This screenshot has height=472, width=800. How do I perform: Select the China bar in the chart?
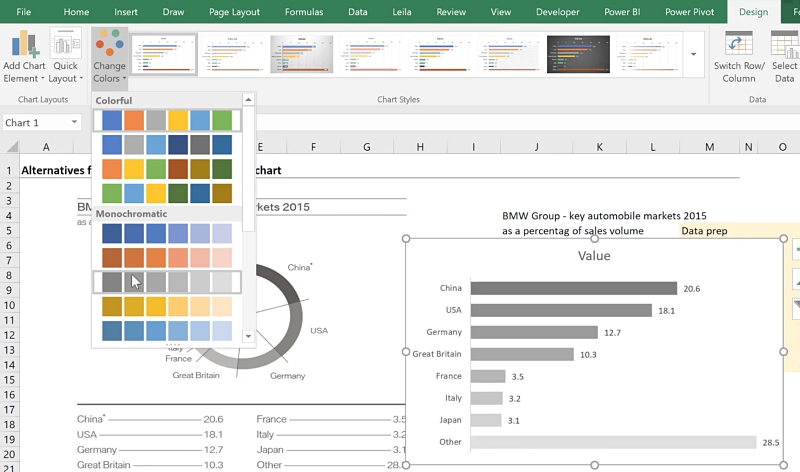coord(572,288)
